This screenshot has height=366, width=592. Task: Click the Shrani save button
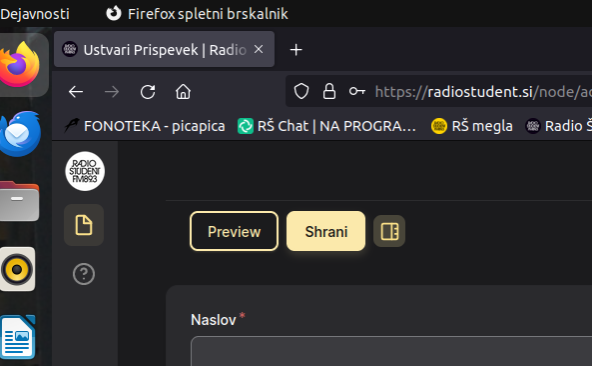point(326,231)
